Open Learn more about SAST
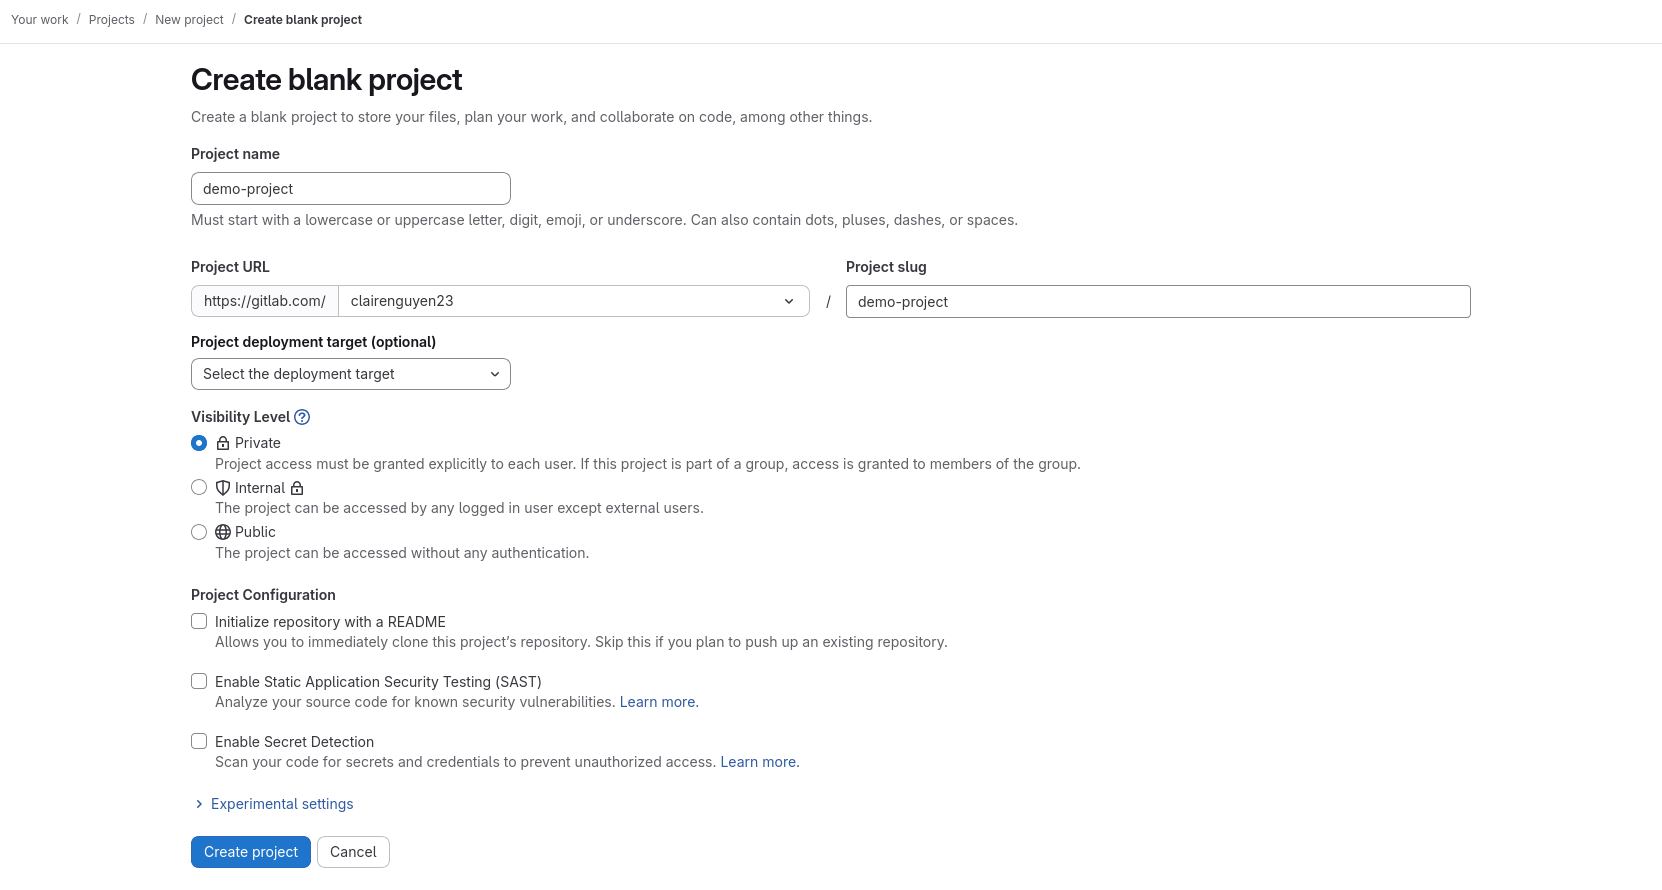This screenshot has width=1662, height=890. pos(658,701)
